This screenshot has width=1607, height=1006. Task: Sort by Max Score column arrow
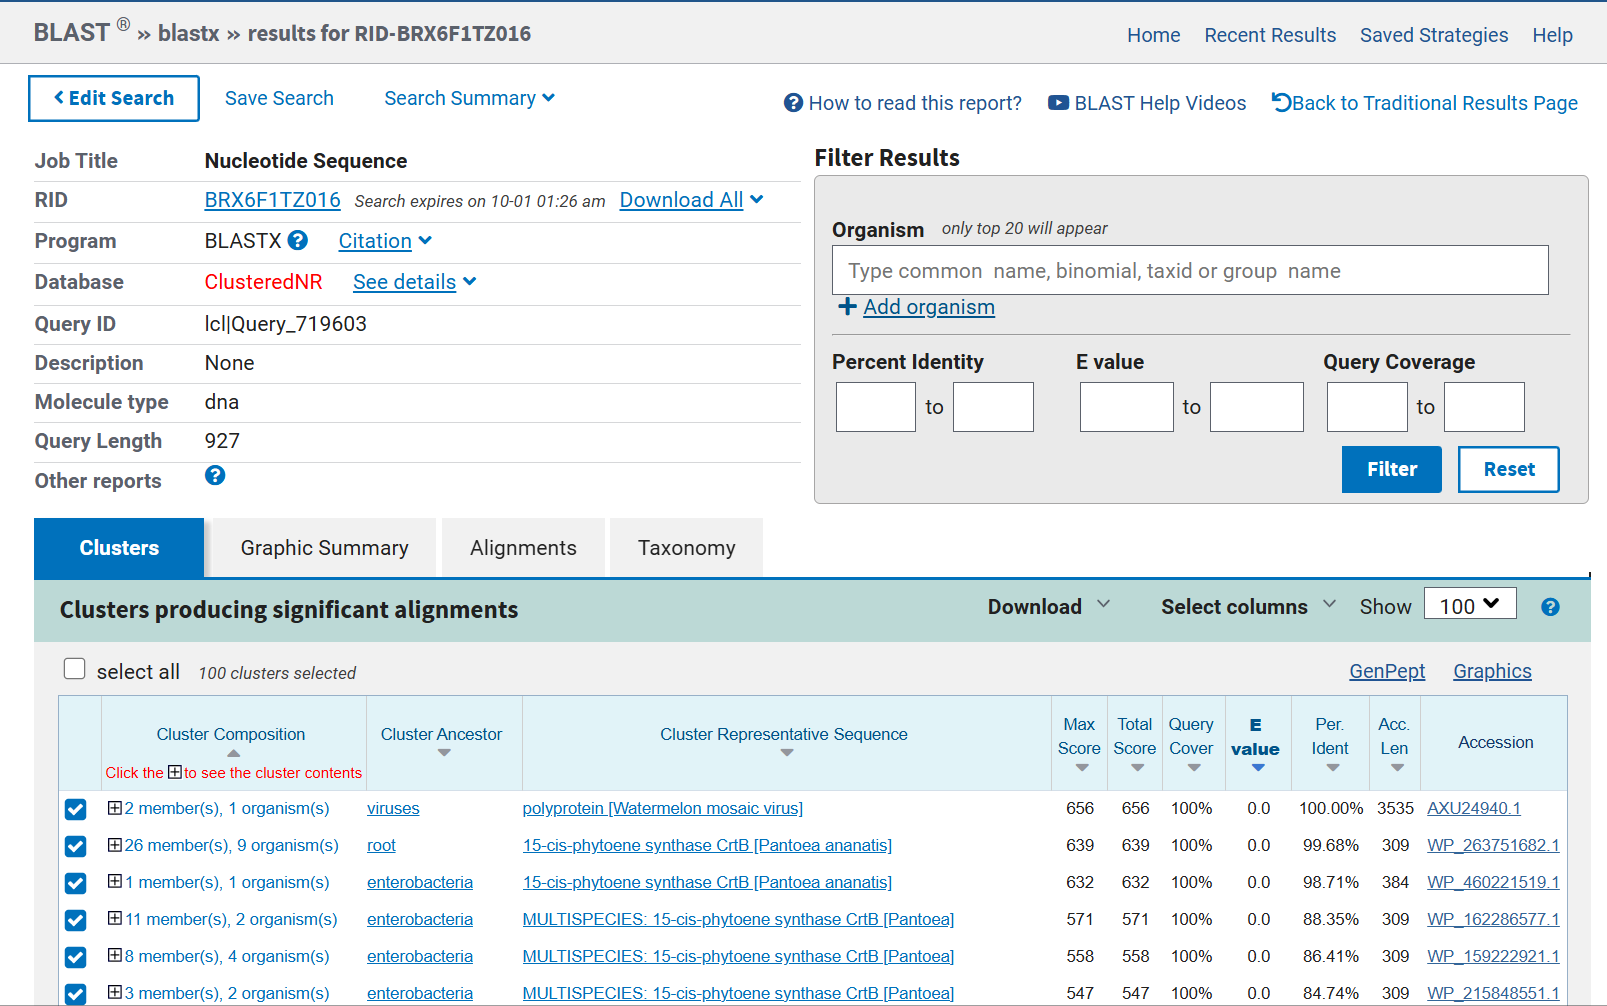click(1082, 768)
